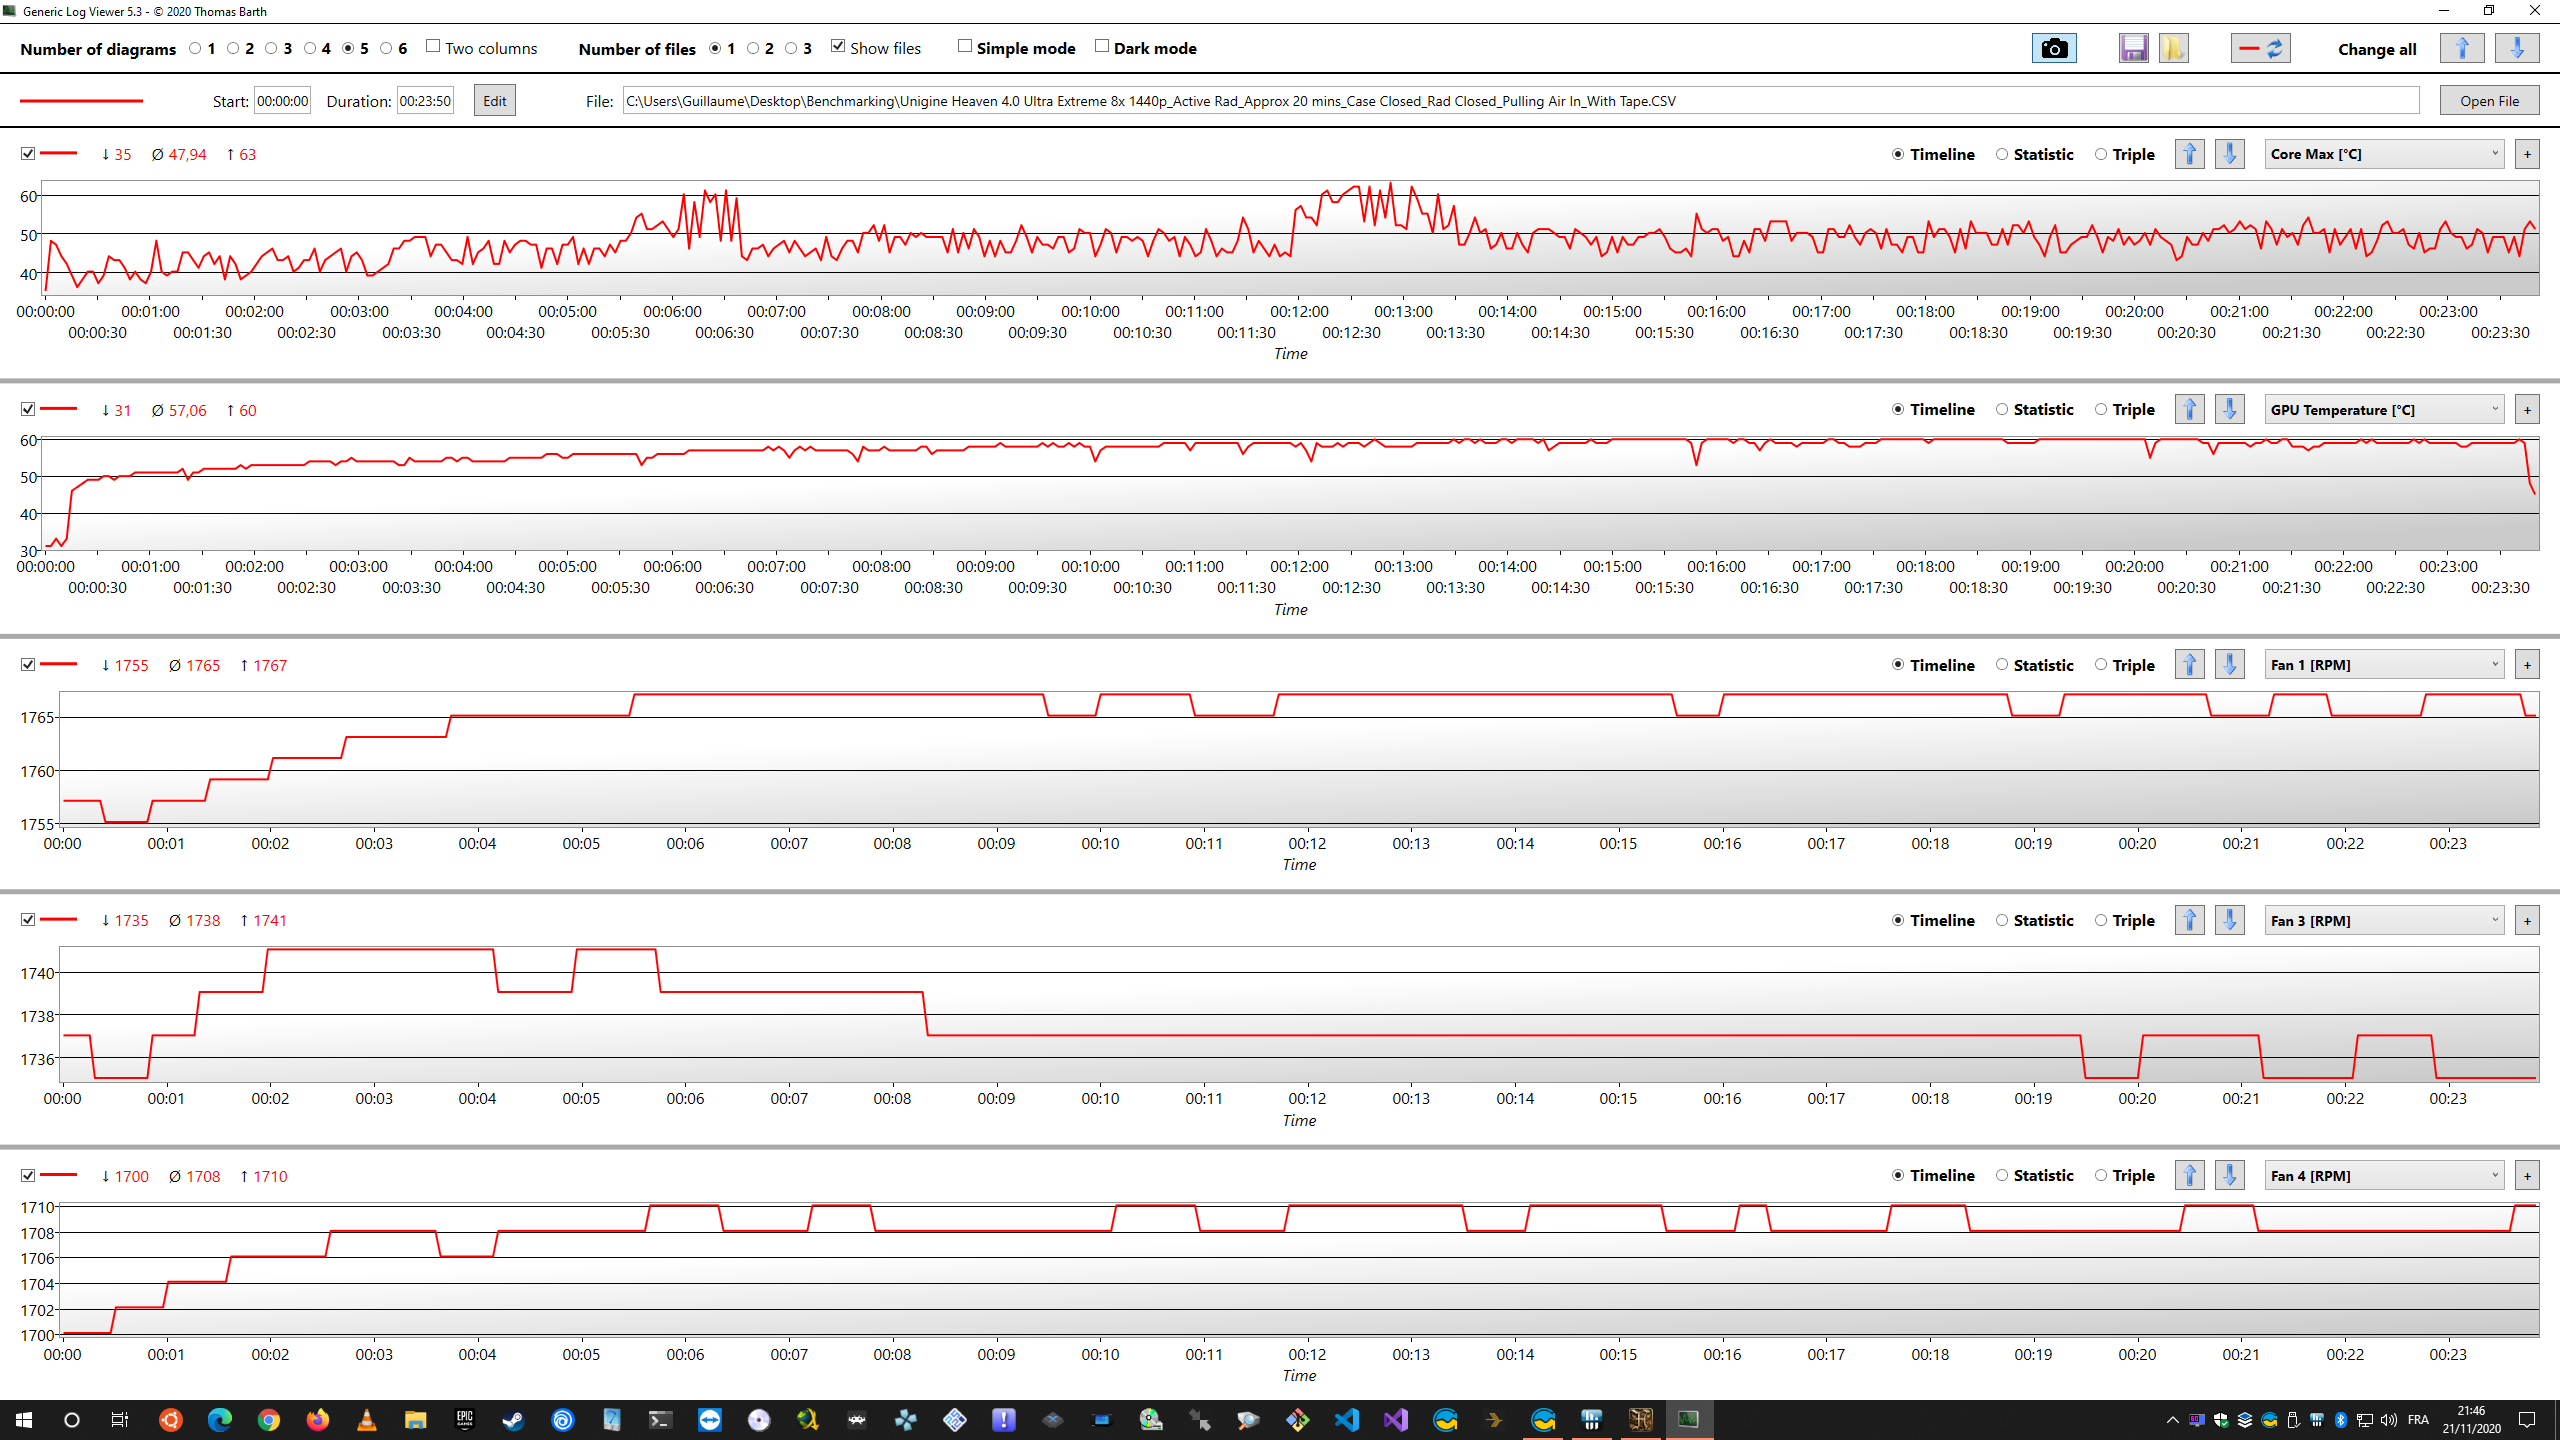
Task: Click the purple floppy disk save icon
Action: (x=2132, y=48)
